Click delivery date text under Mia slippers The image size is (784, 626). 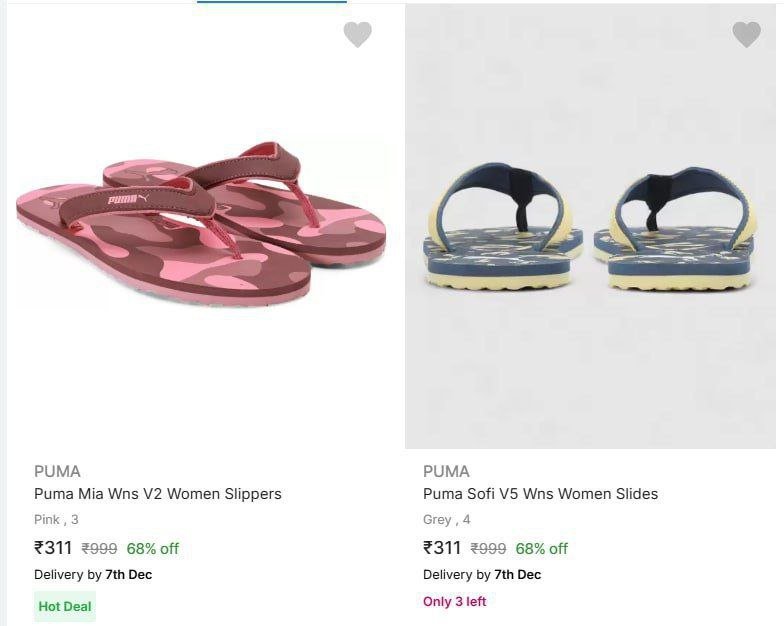(x=93, y=575)
